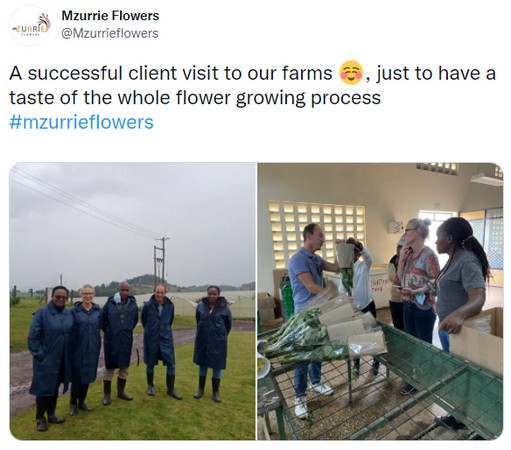Select the leftmost woman wearing glasses and raincoat
The image size is (511, 450).
(x=50, y=357)
